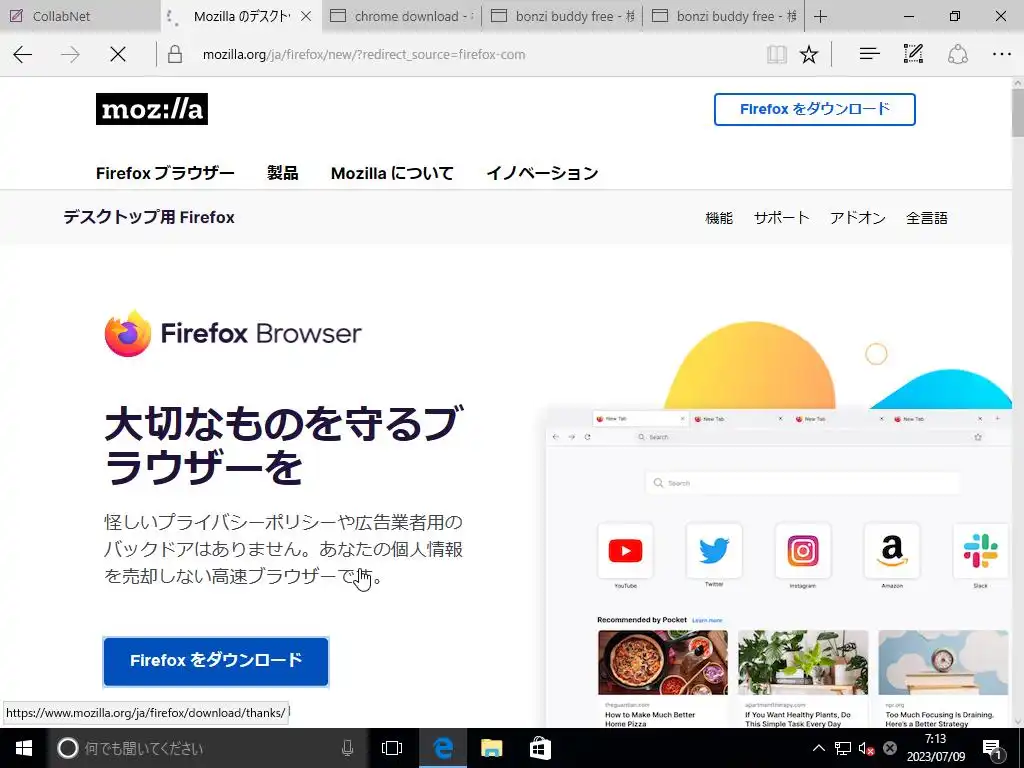
Task: Click Edge icon on taskbar
Action: 442,748
